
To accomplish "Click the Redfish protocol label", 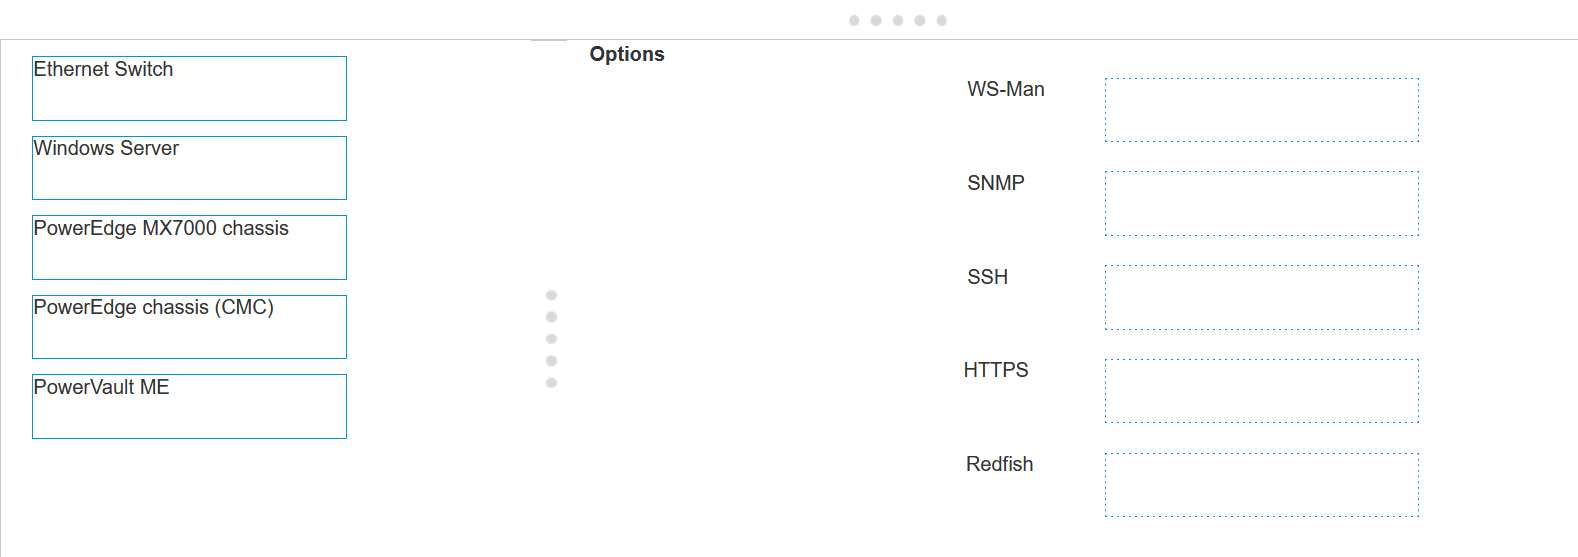I will 999,464.
